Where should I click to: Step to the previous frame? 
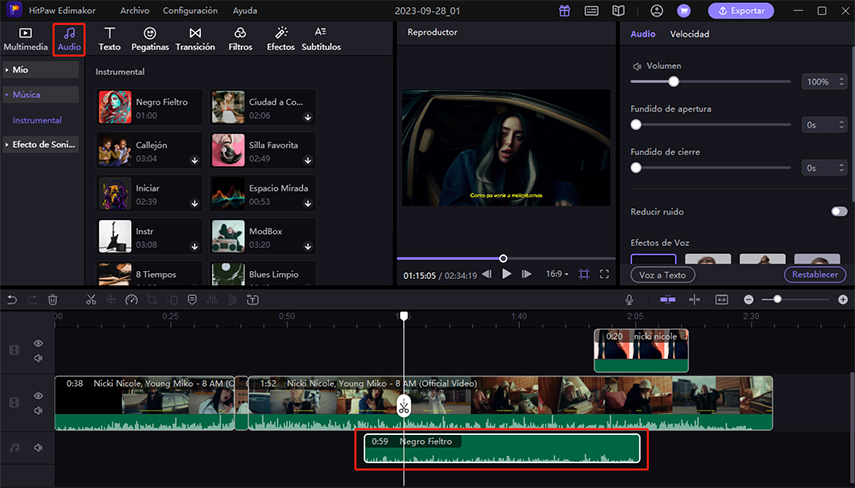tap(487, 274)
